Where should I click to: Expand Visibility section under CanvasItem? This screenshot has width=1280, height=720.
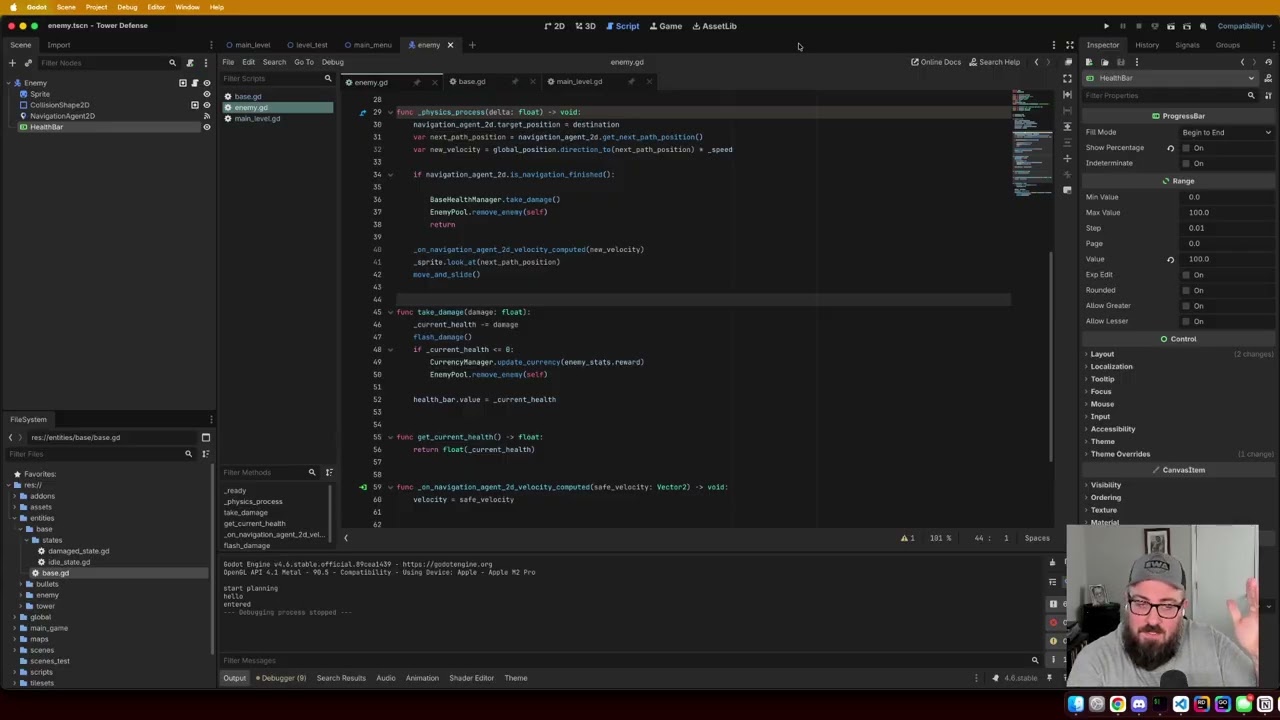(1105, 485)
